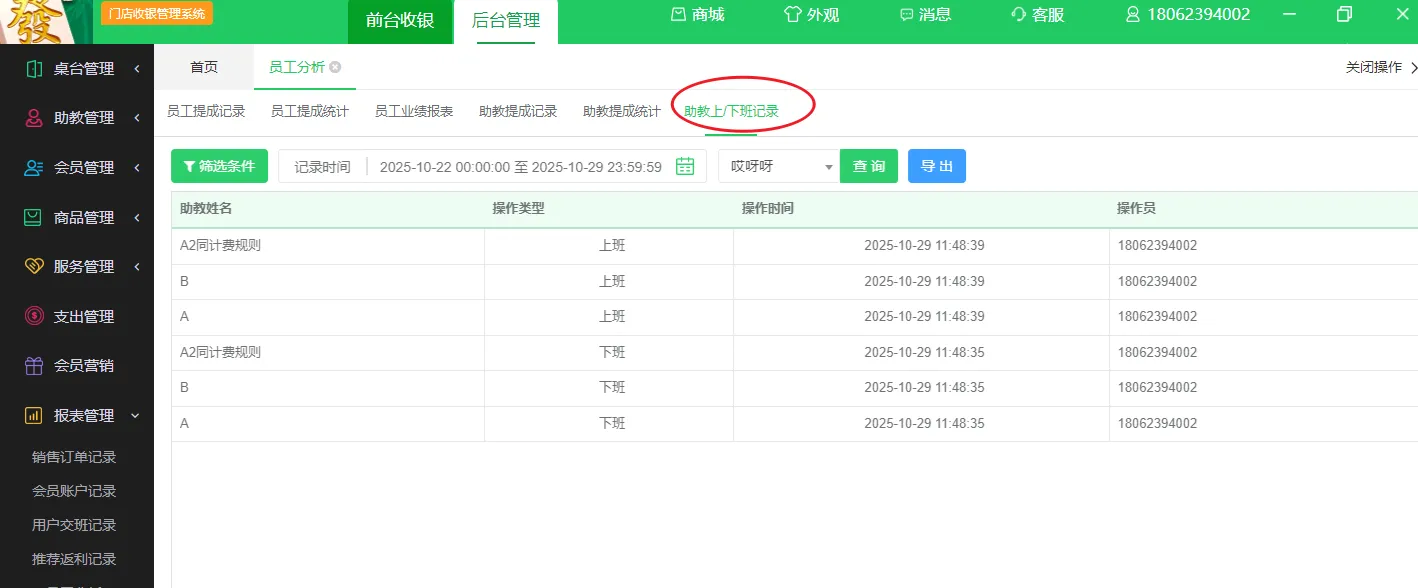
Task: Switch to 前台收银 tab
Action: (400, 21)
